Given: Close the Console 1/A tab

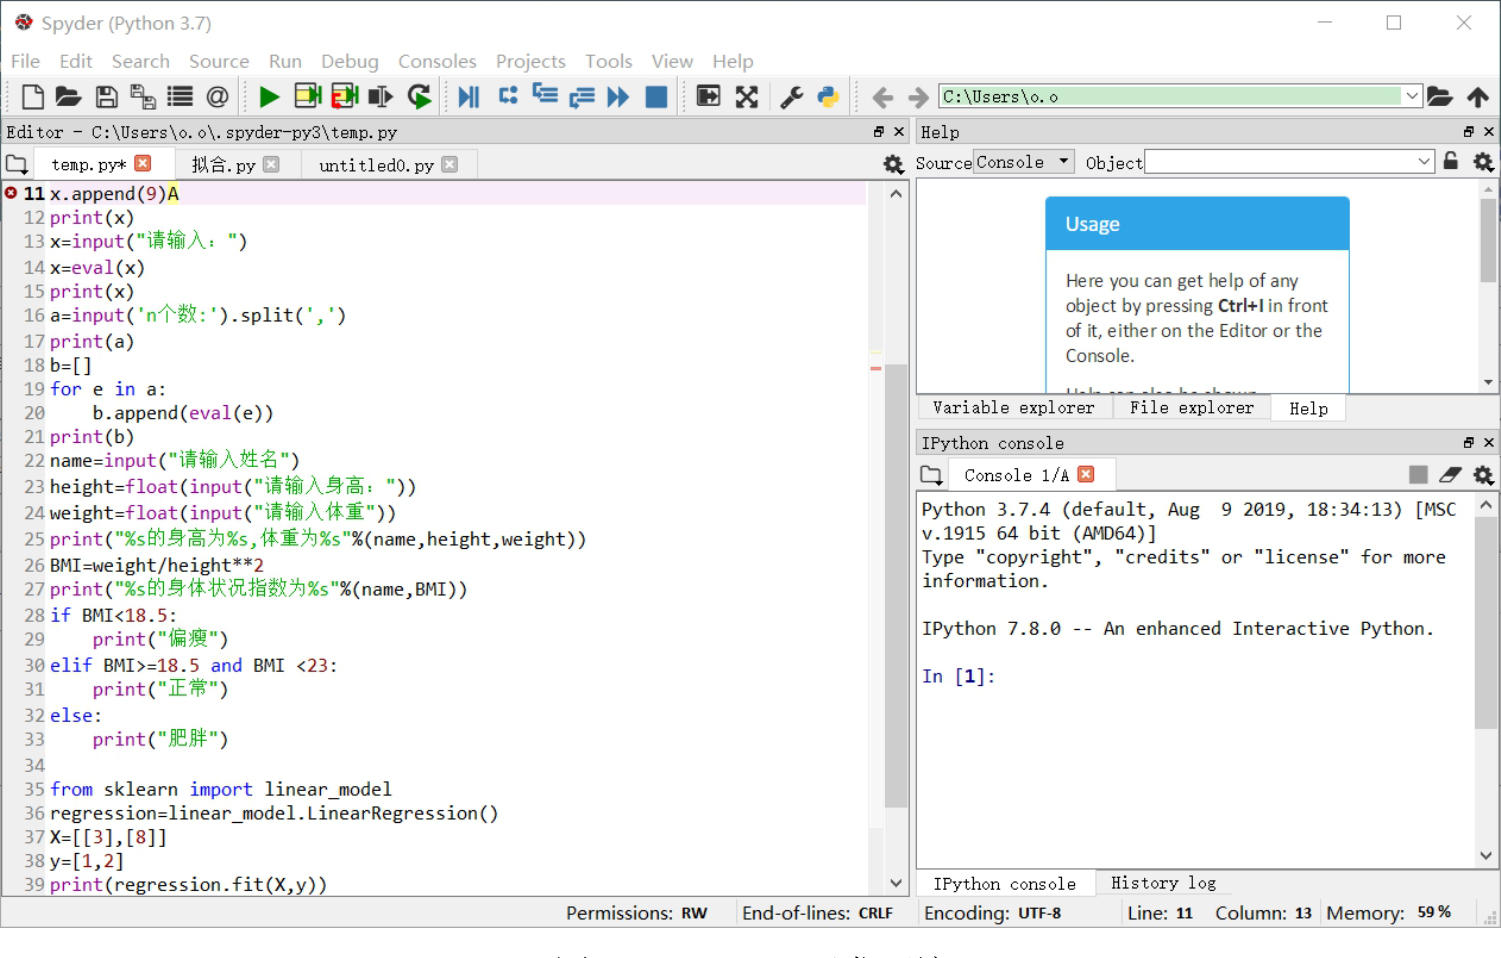Looking at the screenshot, I should (1086, 475).
